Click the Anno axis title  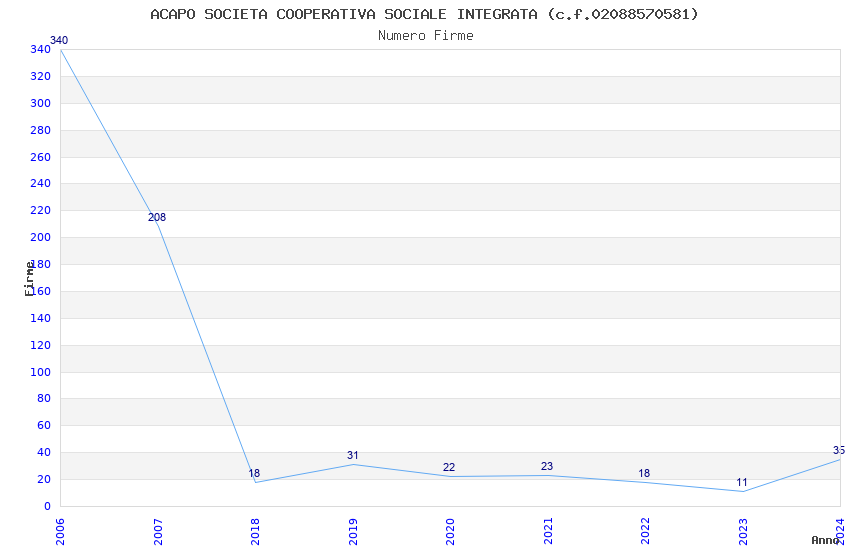825,540
